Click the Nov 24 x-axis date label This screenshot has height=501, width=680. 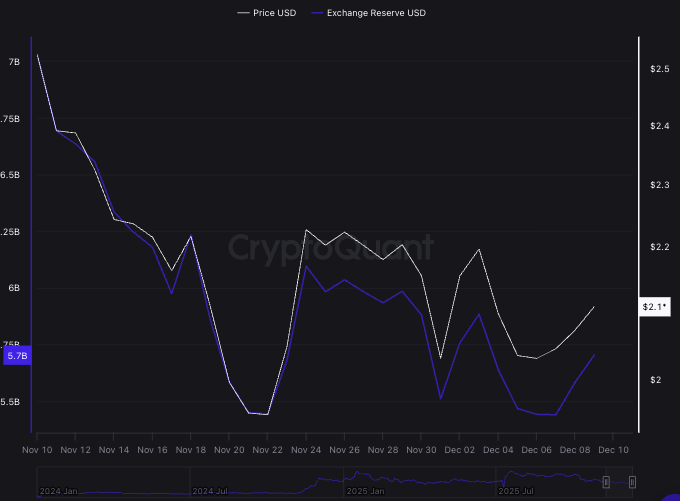point(306,450)
